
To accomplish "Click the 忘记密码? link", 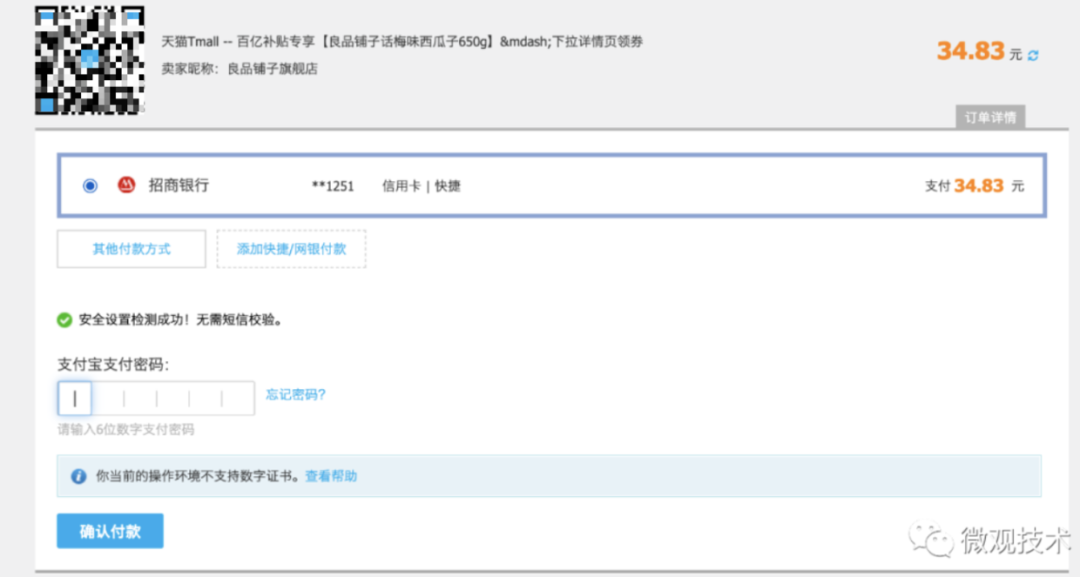I will tap(295, 395).
